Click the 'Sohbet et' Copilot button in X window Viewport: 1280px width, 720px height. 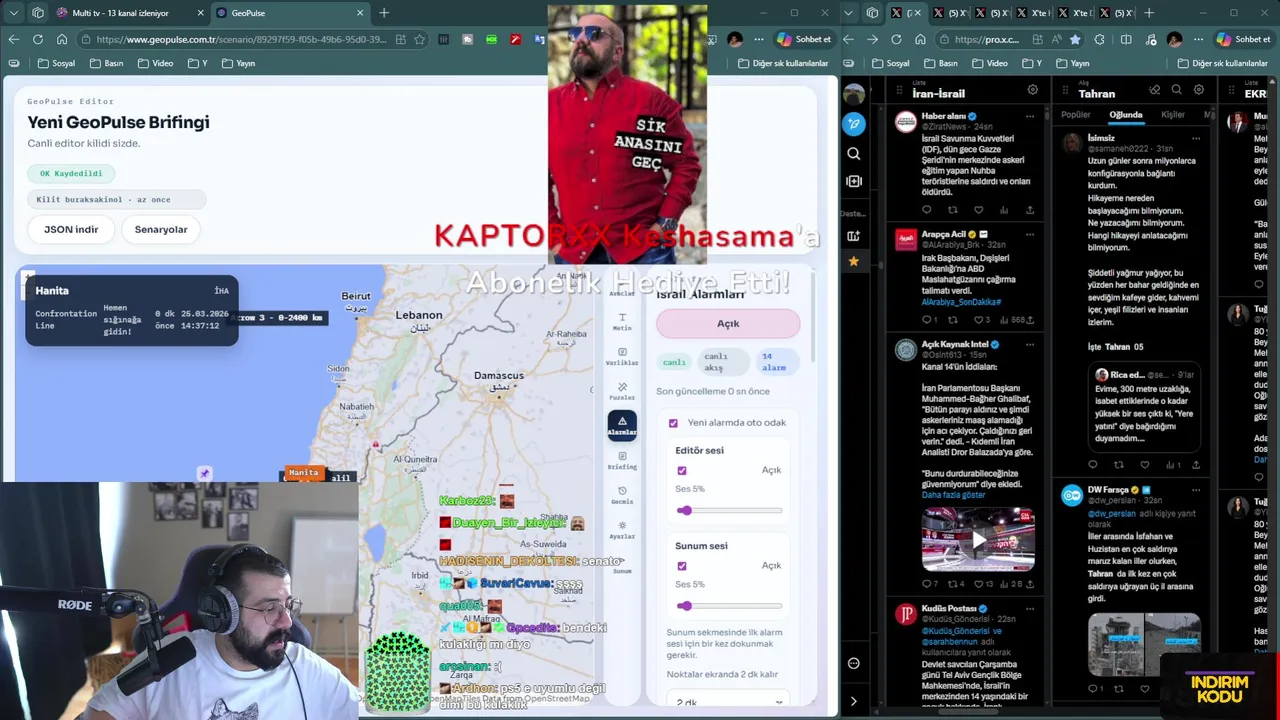(x=1243, y=39)
